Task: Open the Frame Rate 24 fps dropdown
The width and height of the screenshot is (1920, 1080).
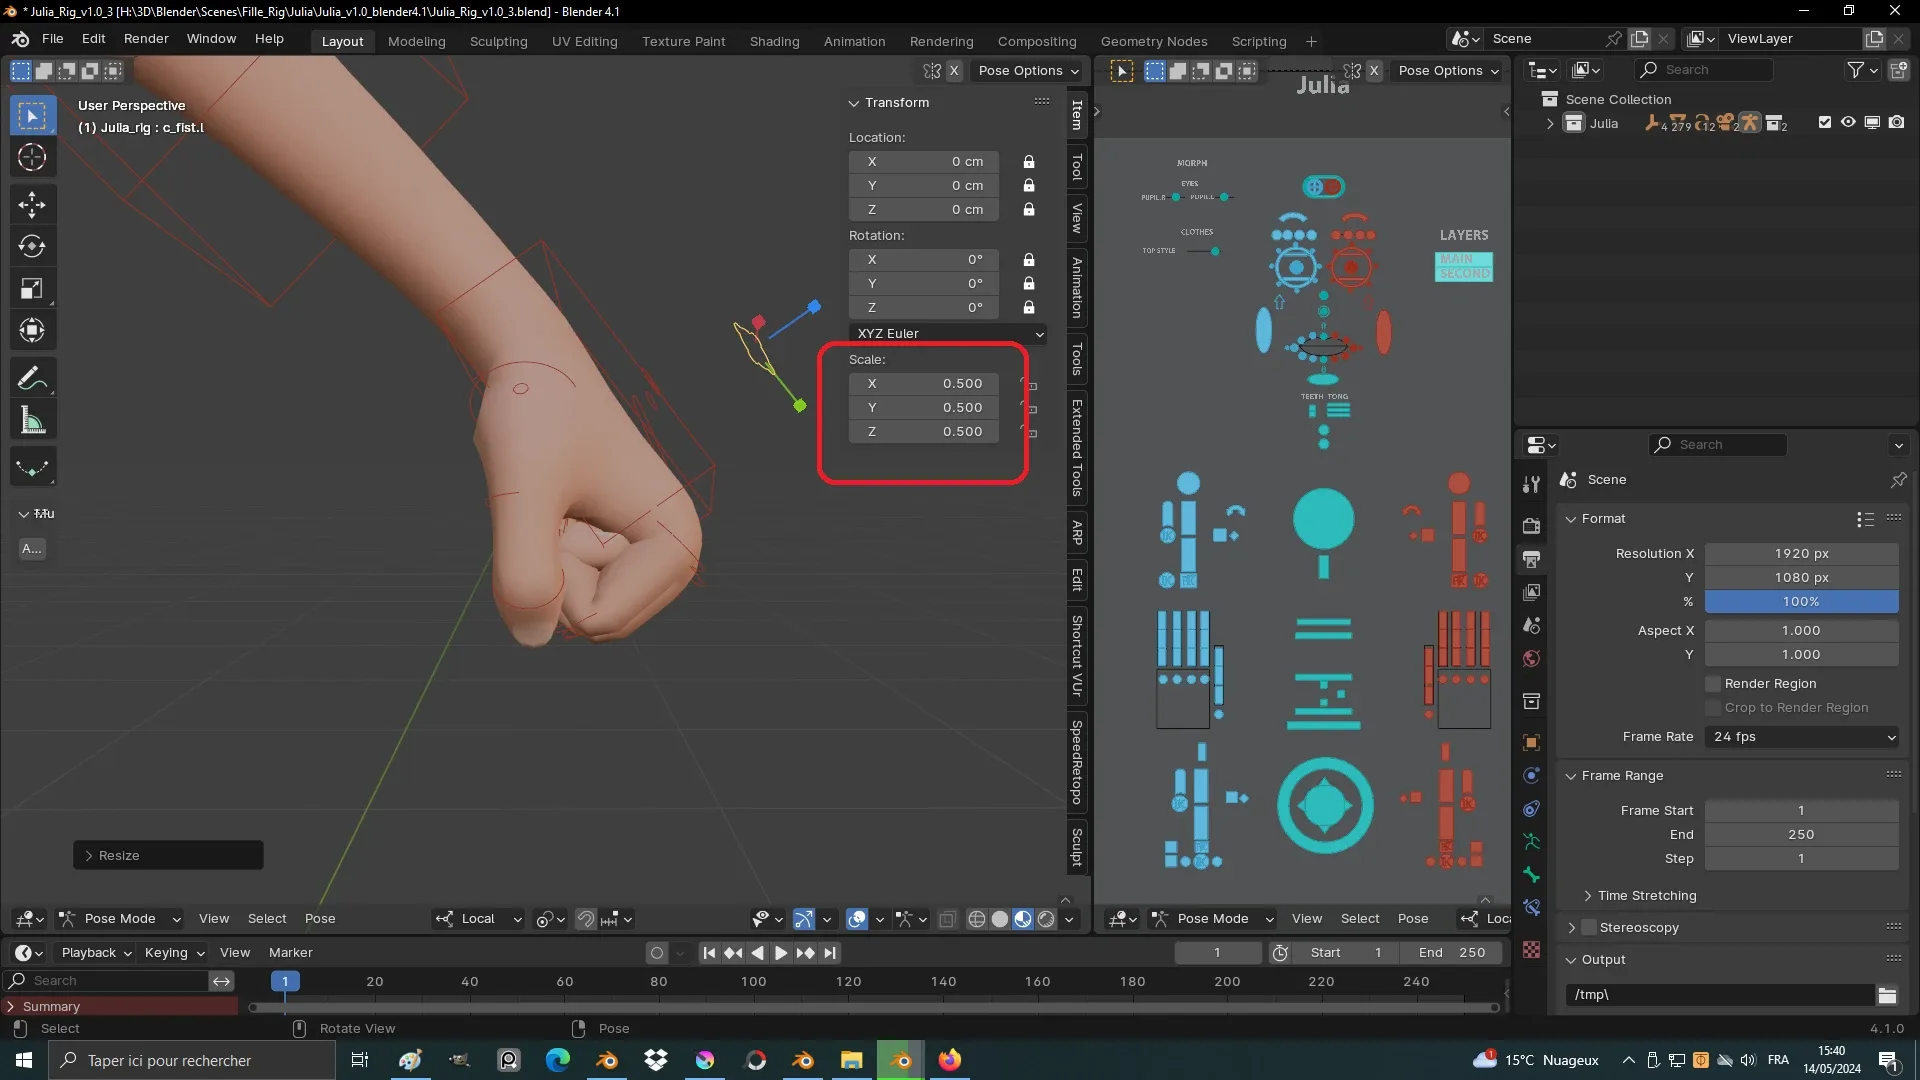Action: pos(1802,737)
